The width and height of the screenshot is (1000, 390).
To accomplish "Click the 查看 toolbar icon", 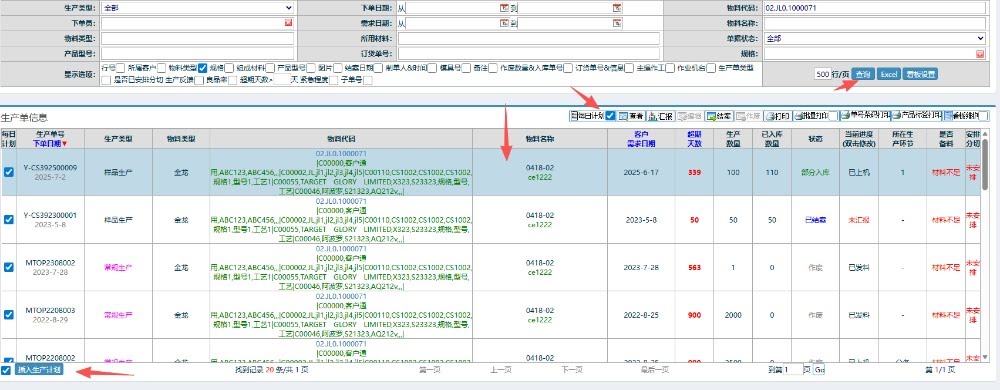I will coord(622,116).
